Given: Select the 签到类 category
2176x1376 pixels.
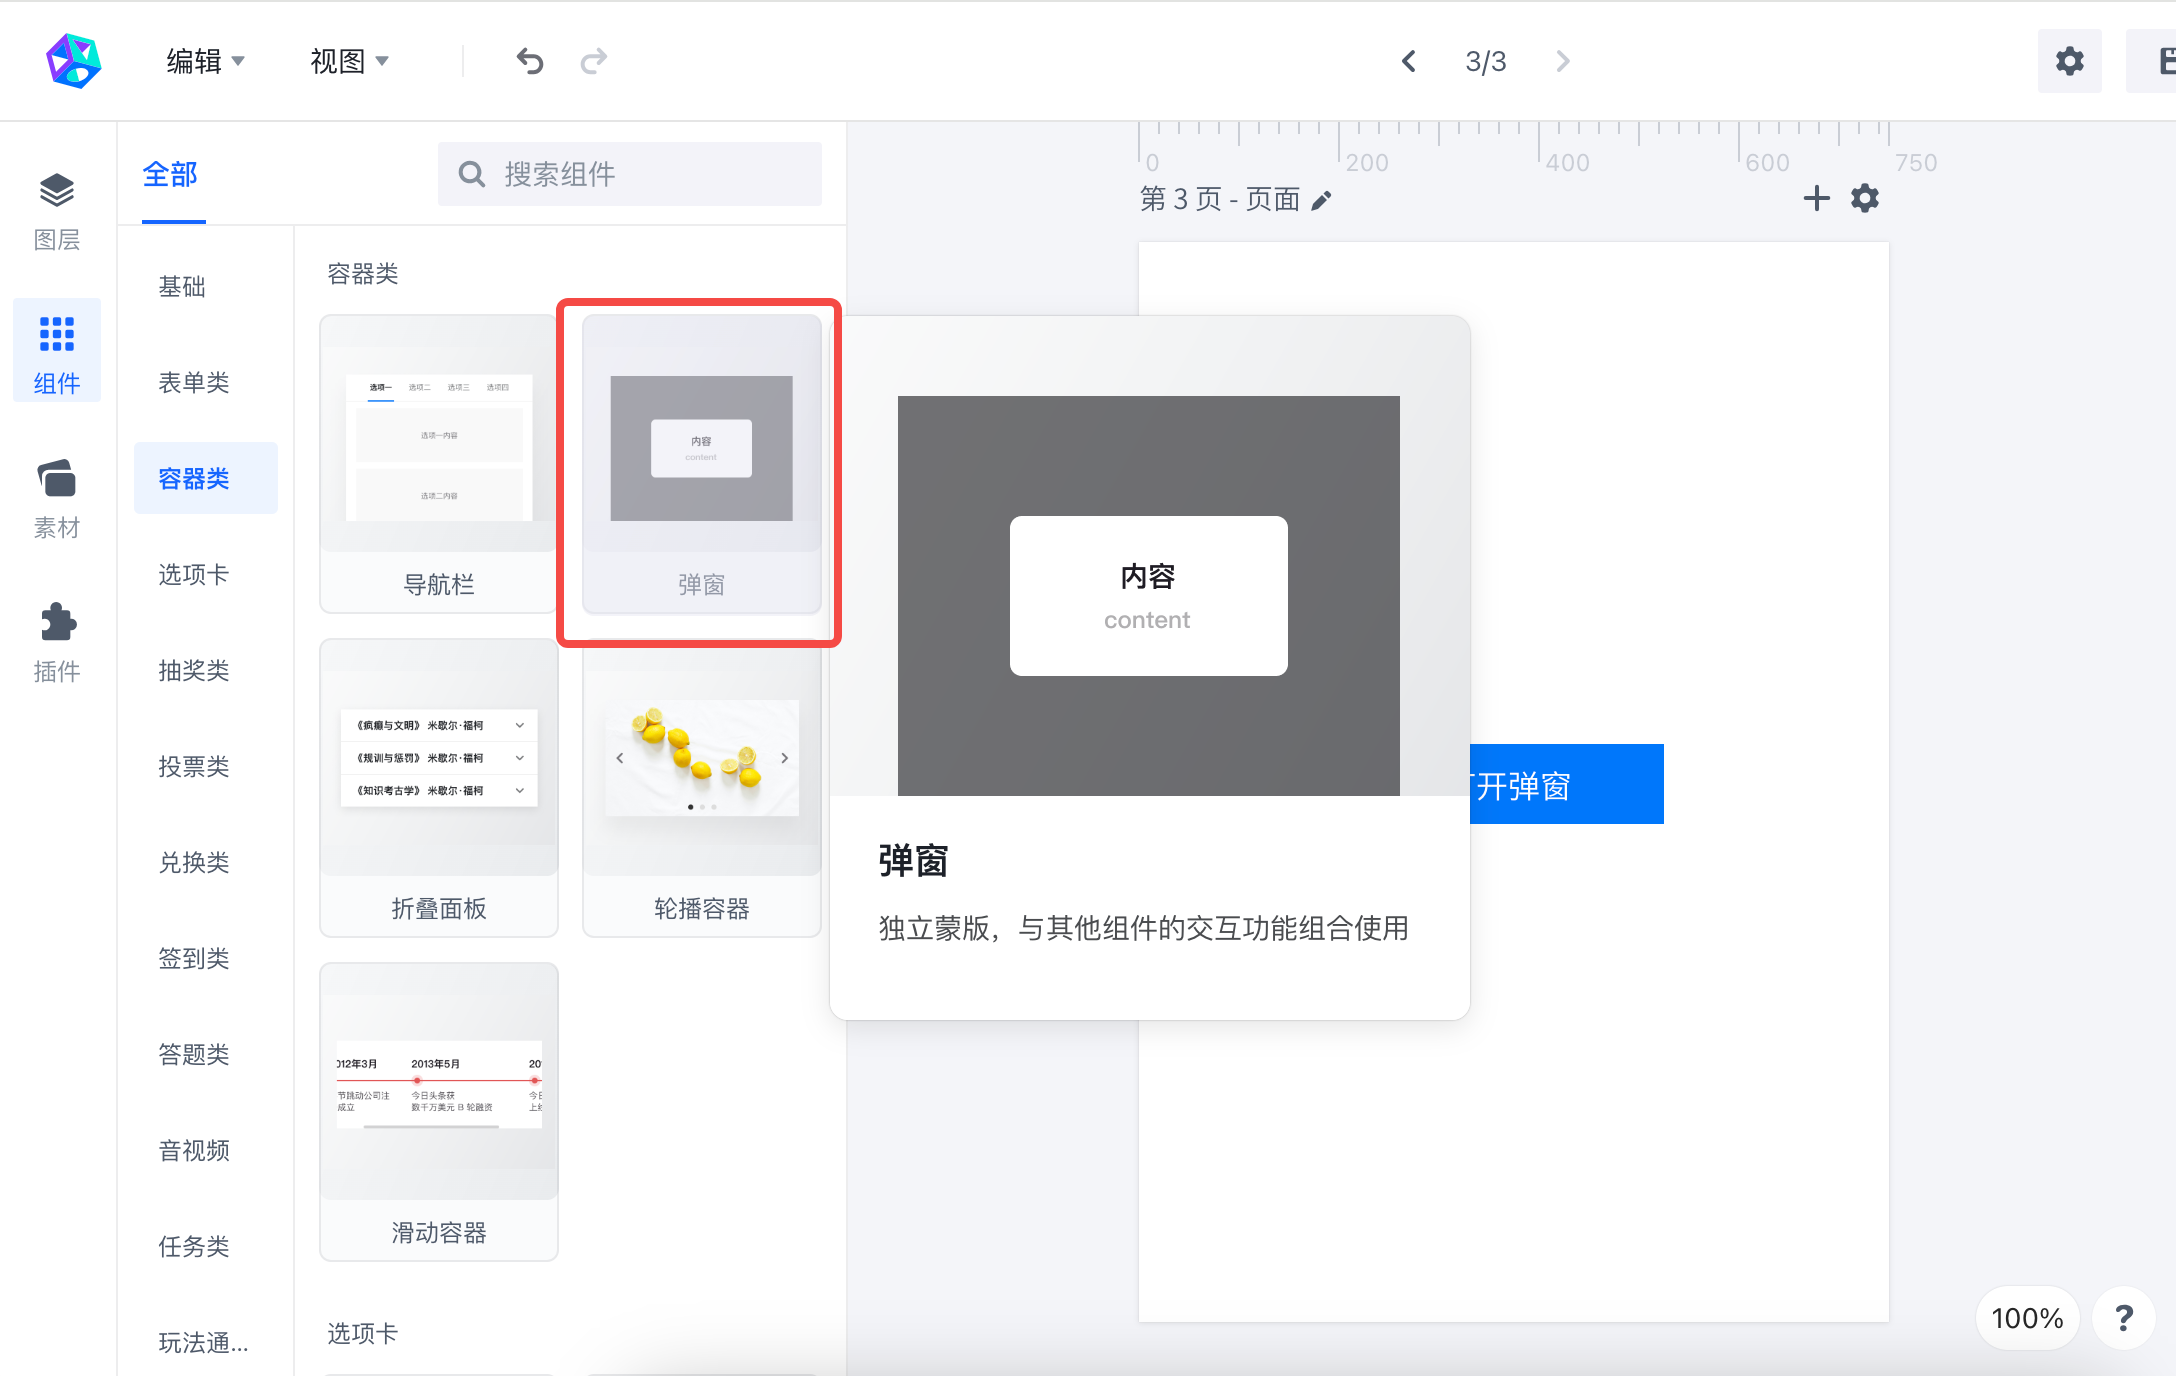Looking at the screenshot, I should tap(194, 958).
